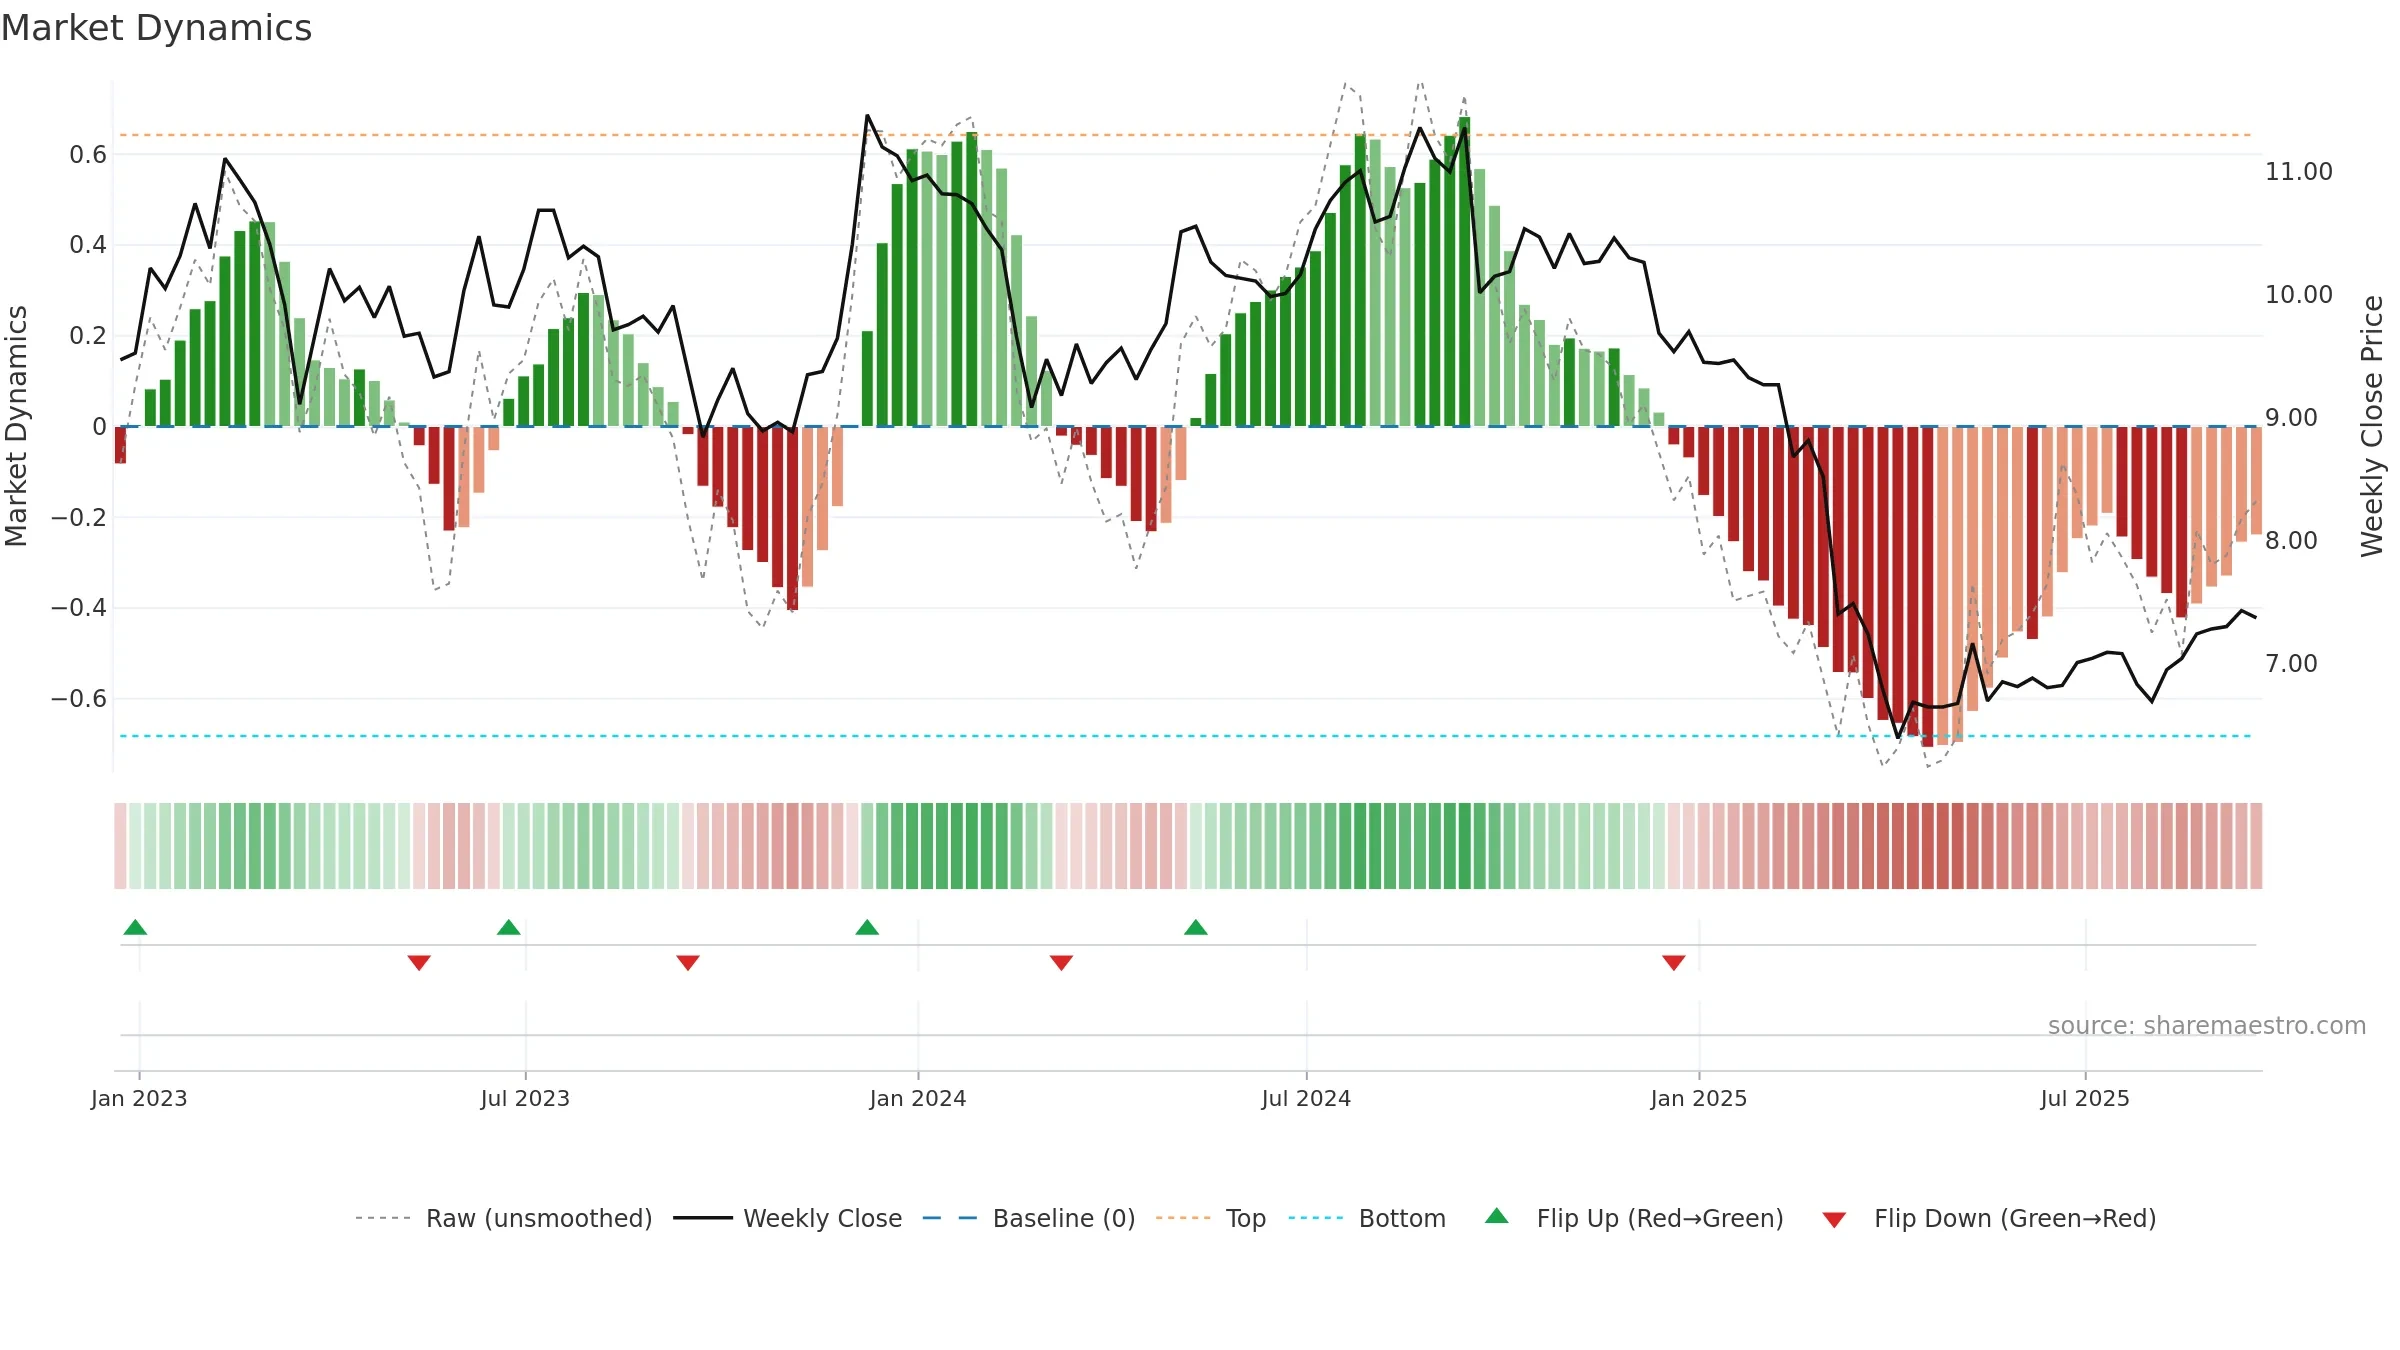This screenshot has width=2400, height=1350.
Task: Click the red Flip Down triangle icon in the legend
Action: [x=1834, y=1220]
